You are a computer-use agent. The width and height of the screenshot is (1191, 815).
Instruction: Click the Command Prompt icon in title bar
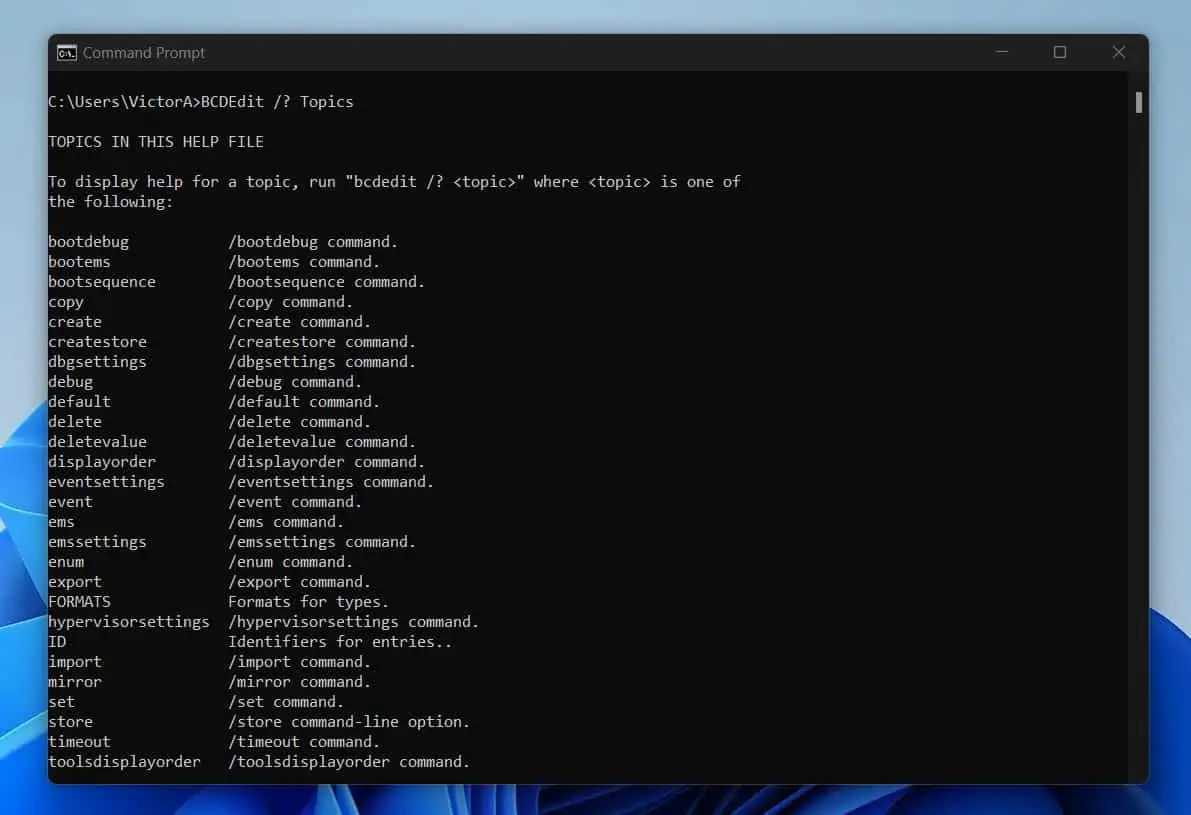67,52
